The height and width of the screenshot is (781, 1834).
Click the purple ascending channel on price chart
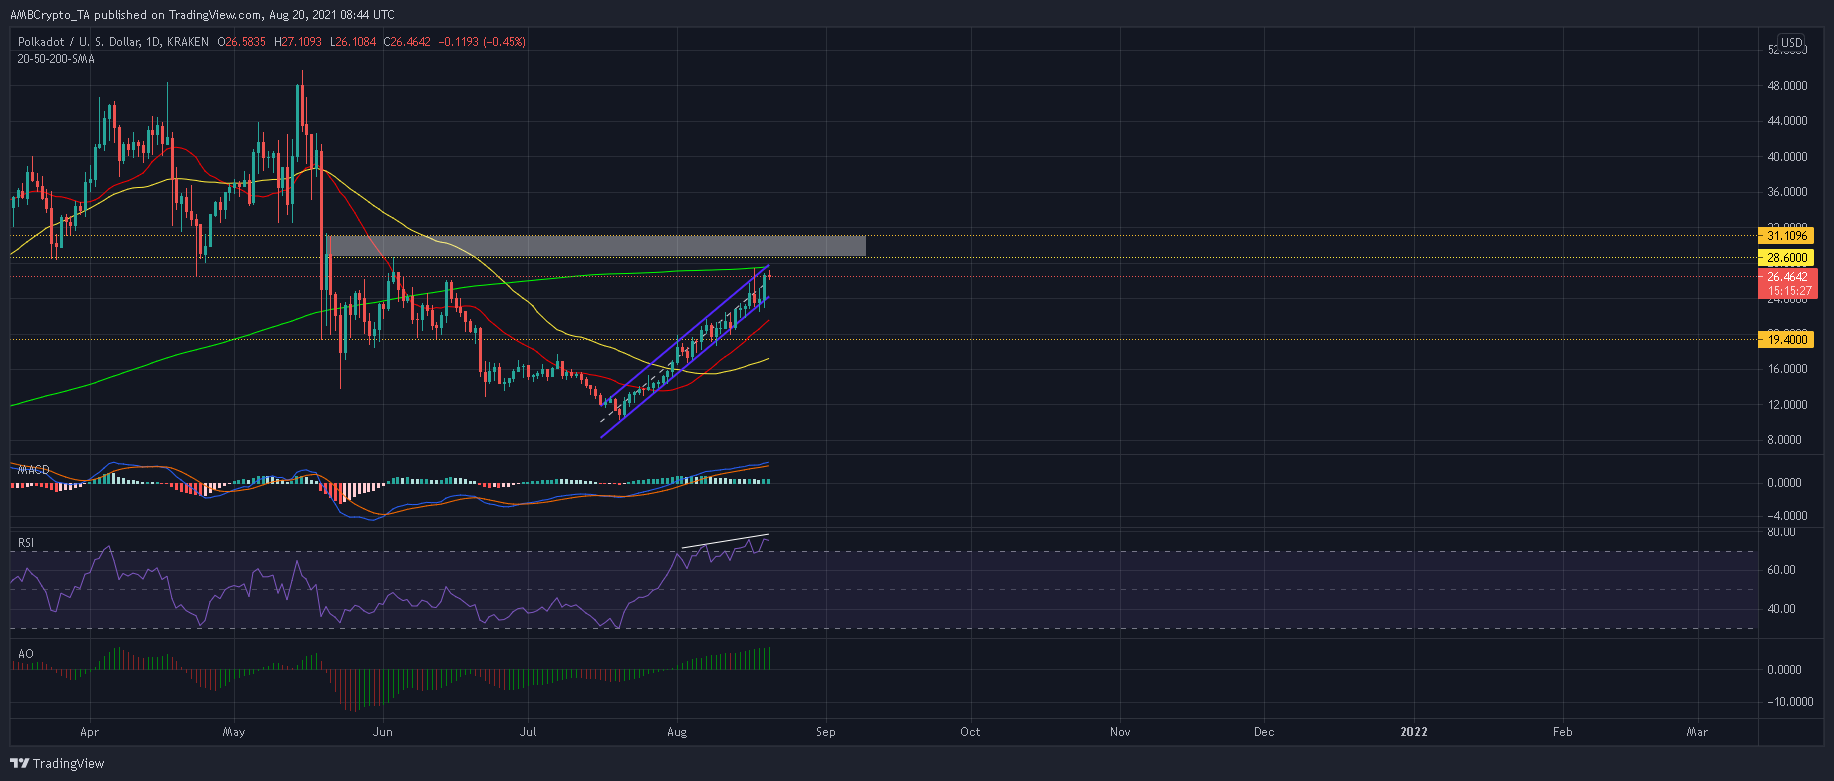pos(684,351)
